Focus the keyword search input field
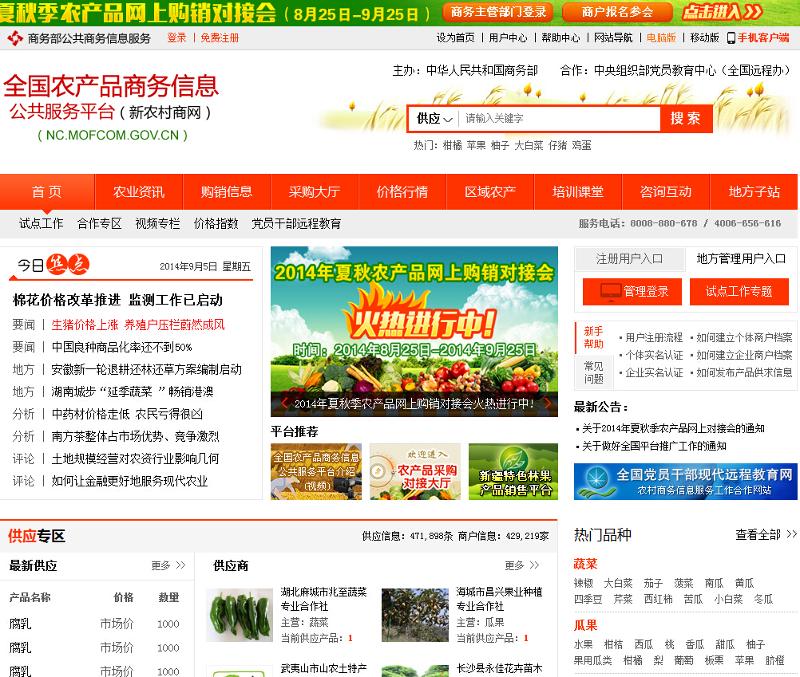Screen dimensions: 800x677 (x=558, y=118)
